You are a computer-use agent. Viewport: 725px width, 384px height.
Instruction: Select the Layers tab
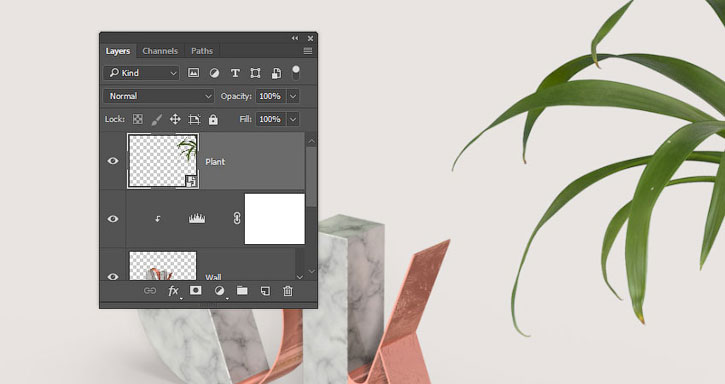(117, 51)
